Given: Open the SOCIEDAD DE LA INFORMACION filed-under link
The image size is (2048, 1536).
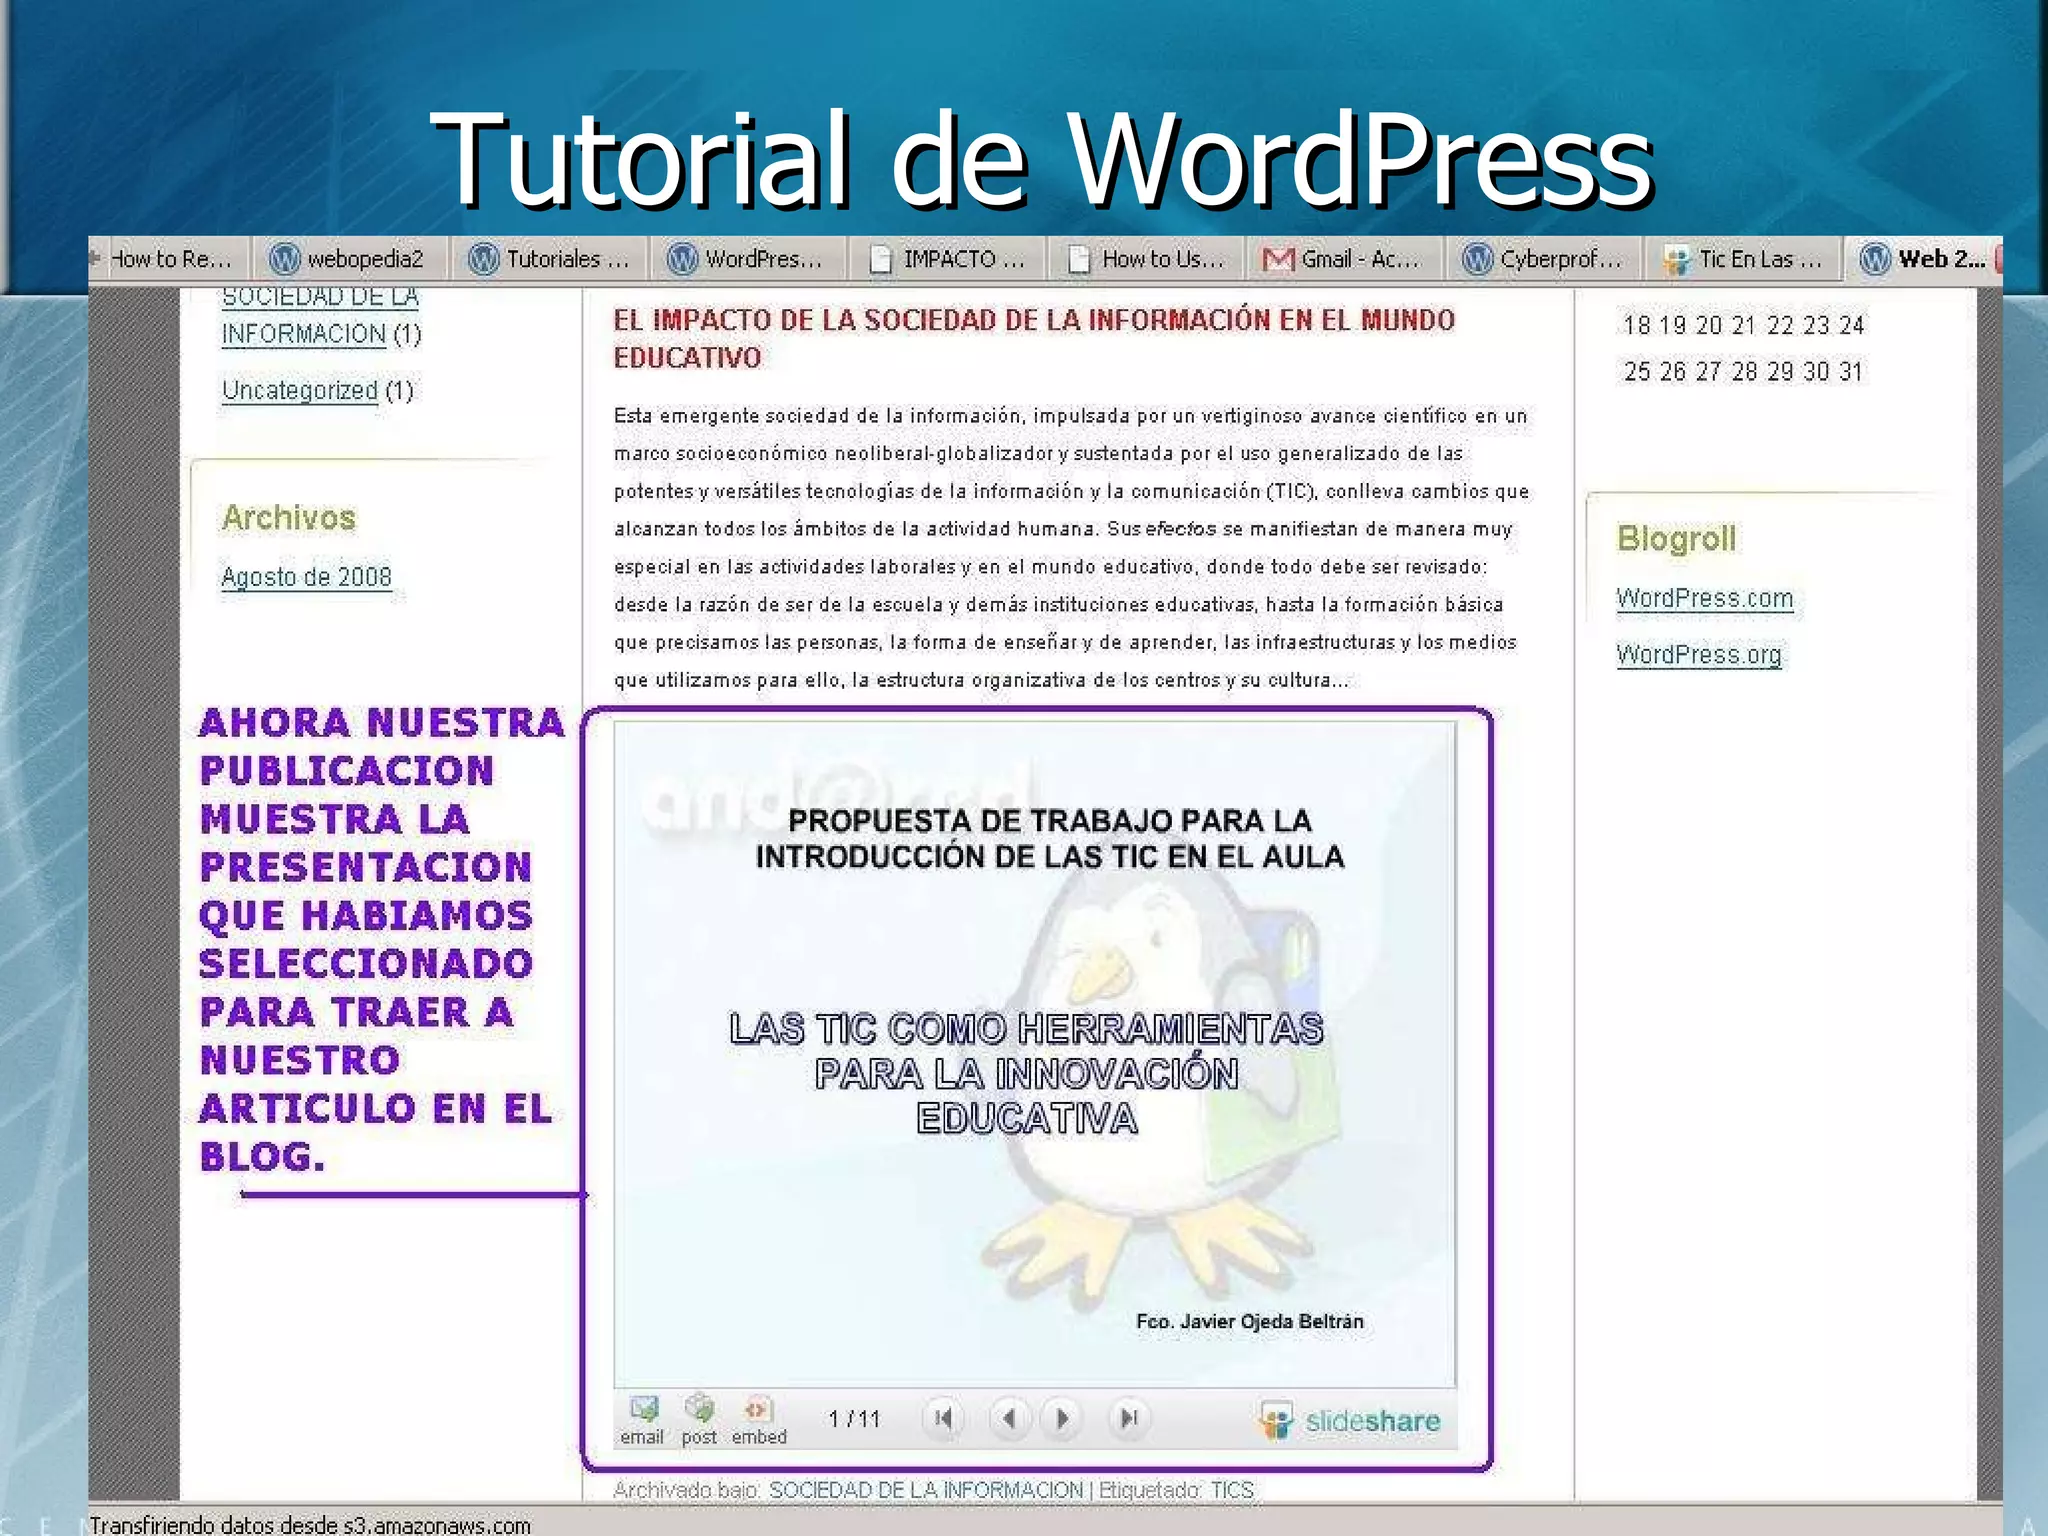Looking at the screenshot, I should tap(926, 1490).
